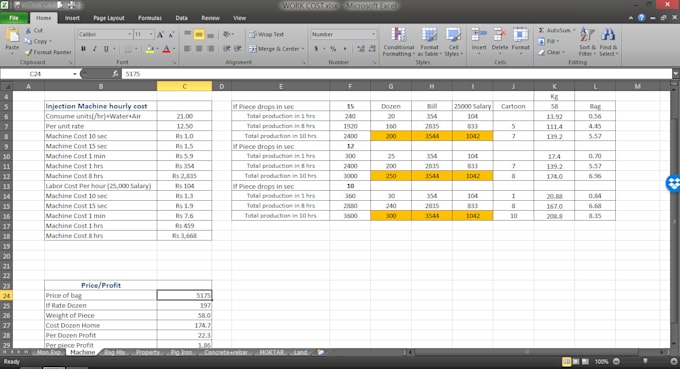This screenshot has height=369, width=680.
Task: Open the Borders dropdown
Action: (x=136, y=49)
